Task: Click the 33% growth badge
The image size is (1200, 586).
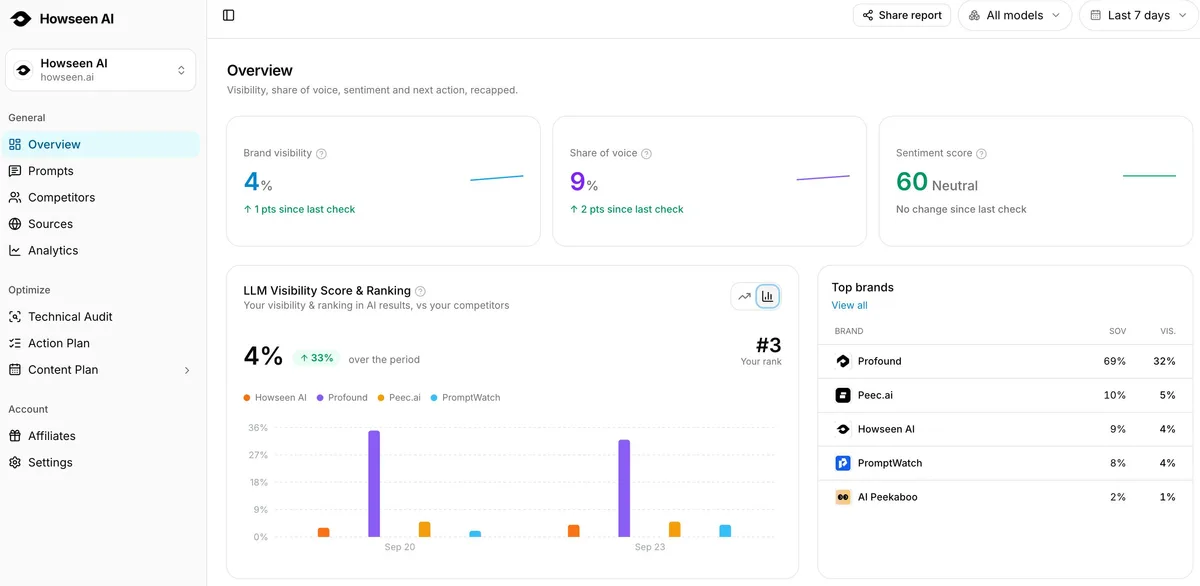Action: 317,358
